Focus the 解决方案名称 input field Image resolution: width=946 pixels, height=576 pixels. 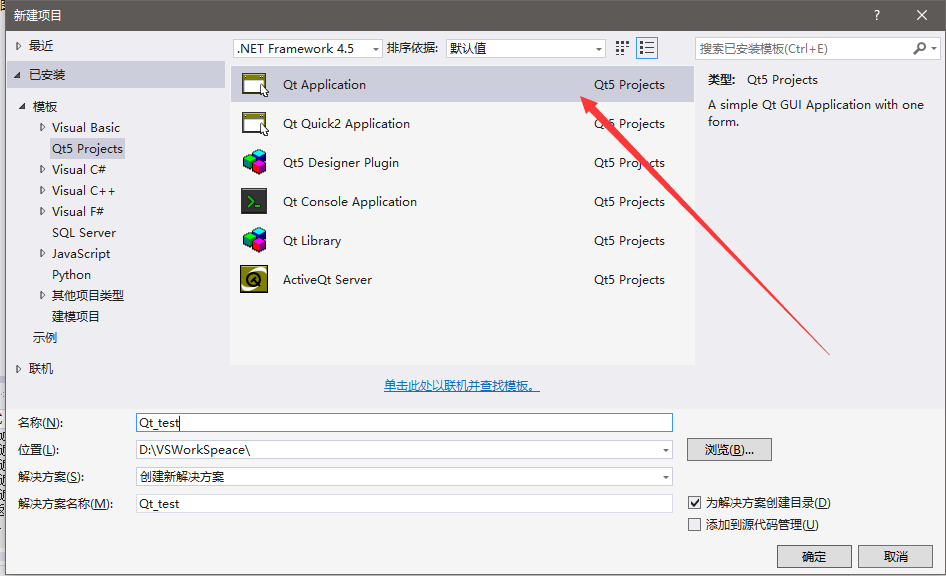click(x=404, y=504)
